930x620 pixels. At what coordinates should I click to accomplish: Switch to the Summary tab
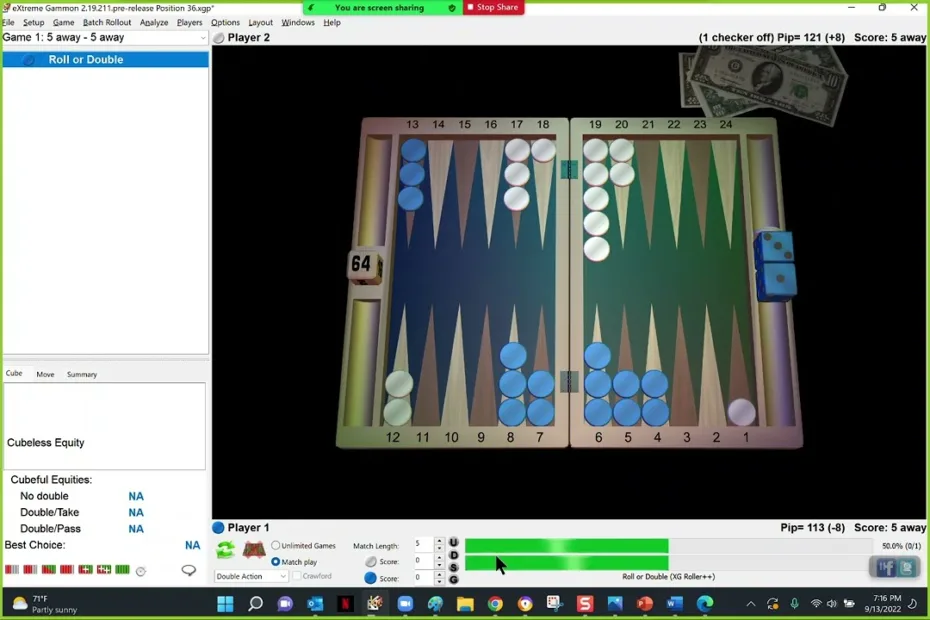click(82, 374)
